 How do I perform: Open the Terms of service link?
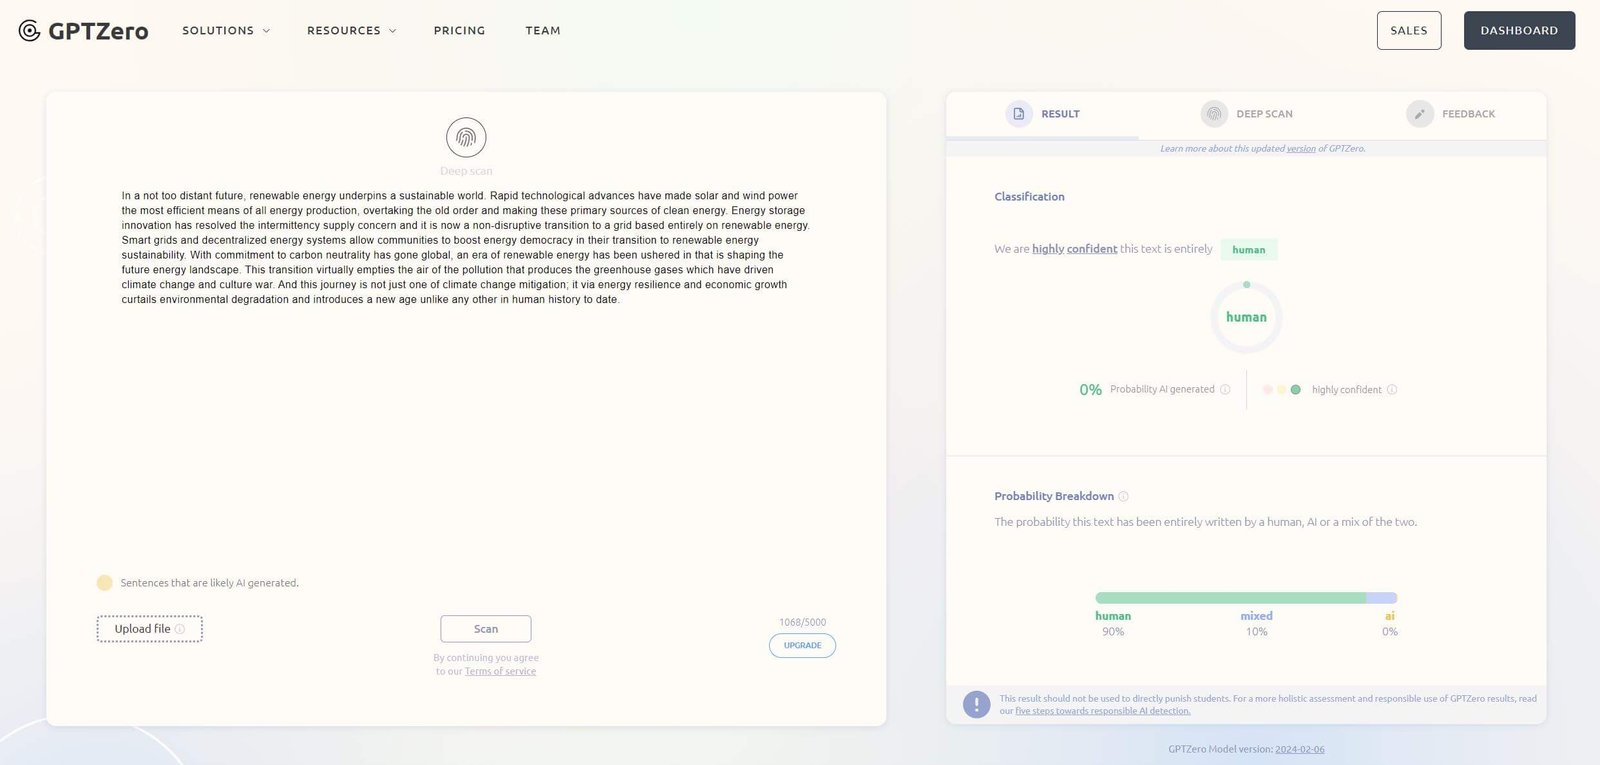[x=500, y=672]
